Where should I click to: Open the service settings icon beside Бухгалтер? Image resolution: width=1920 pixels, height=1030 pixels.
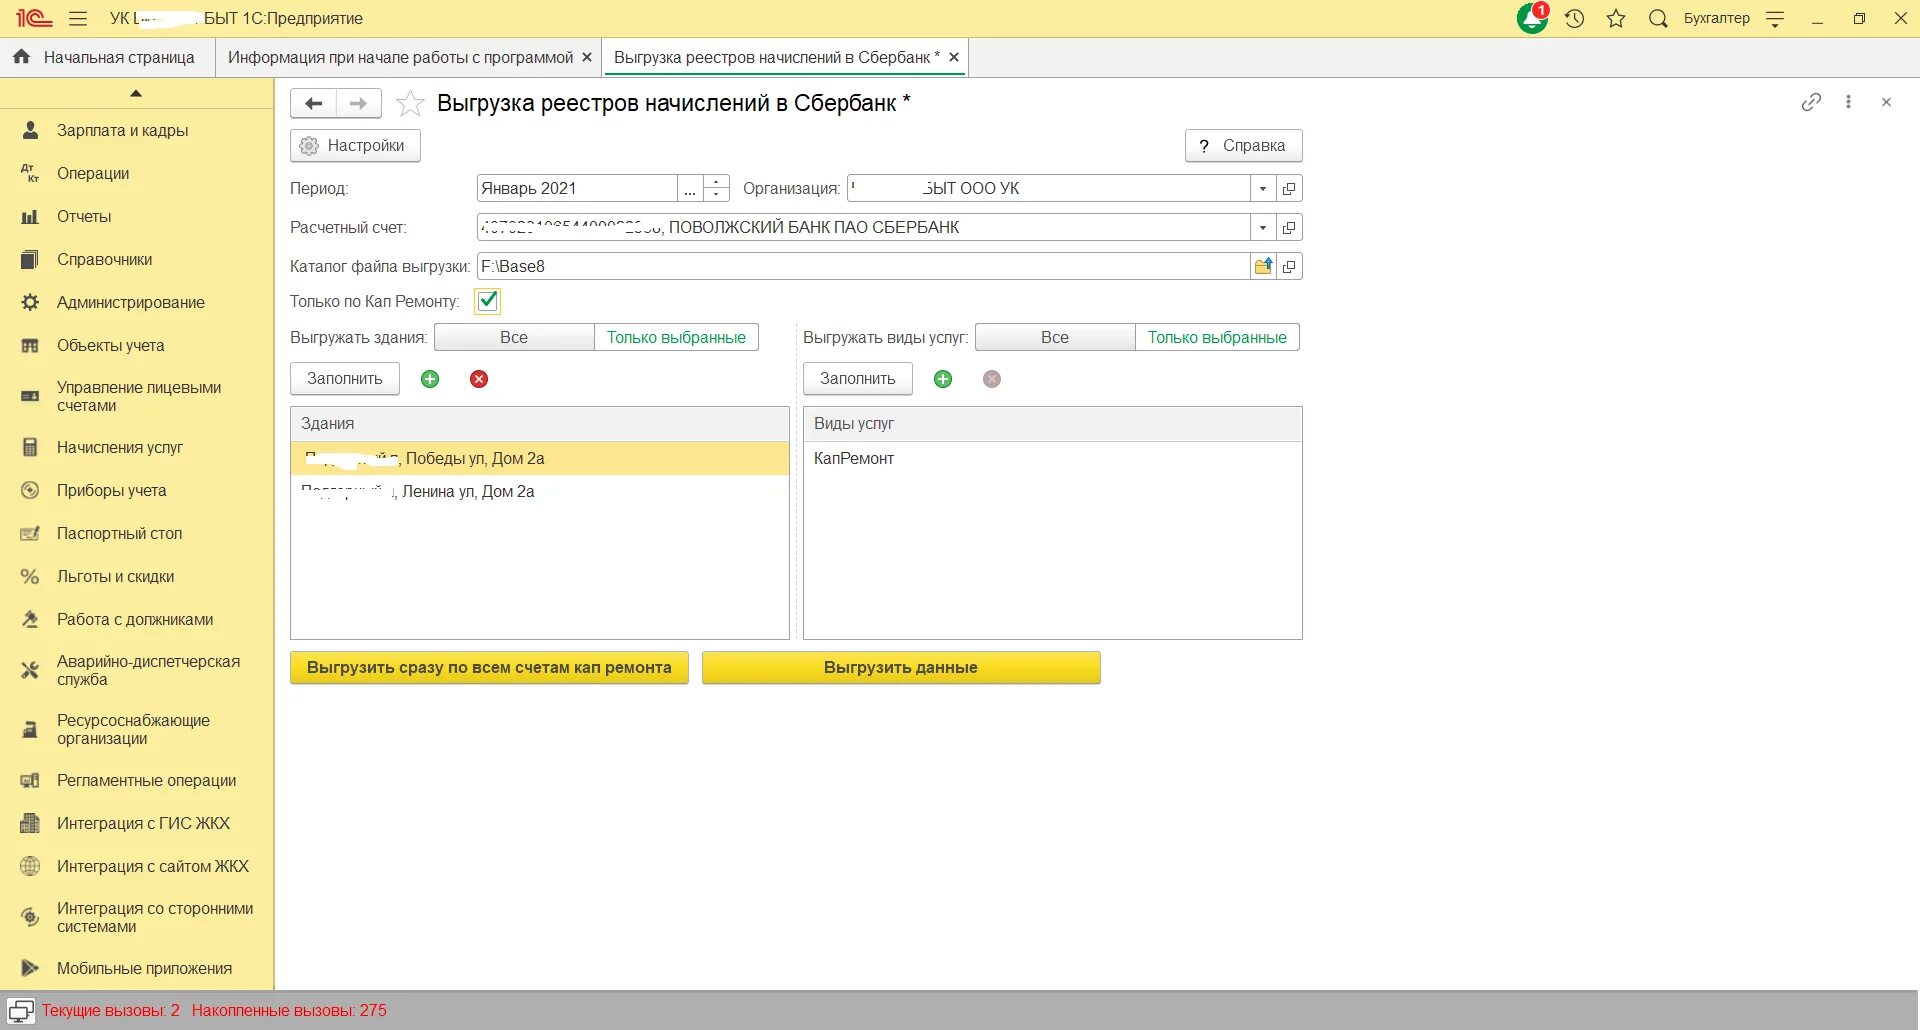[1775, 18]
